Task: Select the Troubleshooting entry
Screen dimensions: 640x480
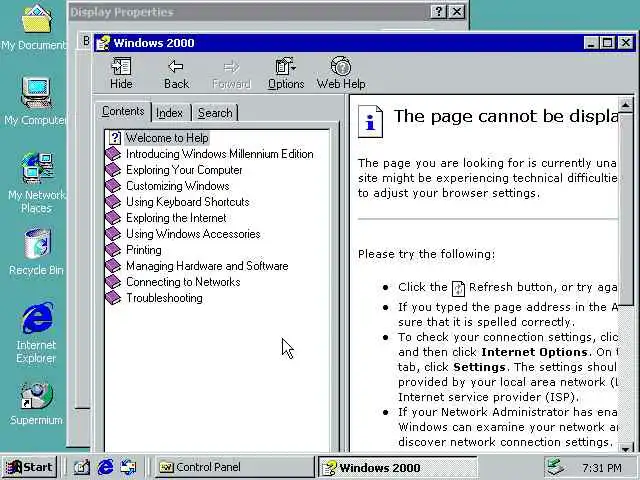Action: [x=164, y=298]
